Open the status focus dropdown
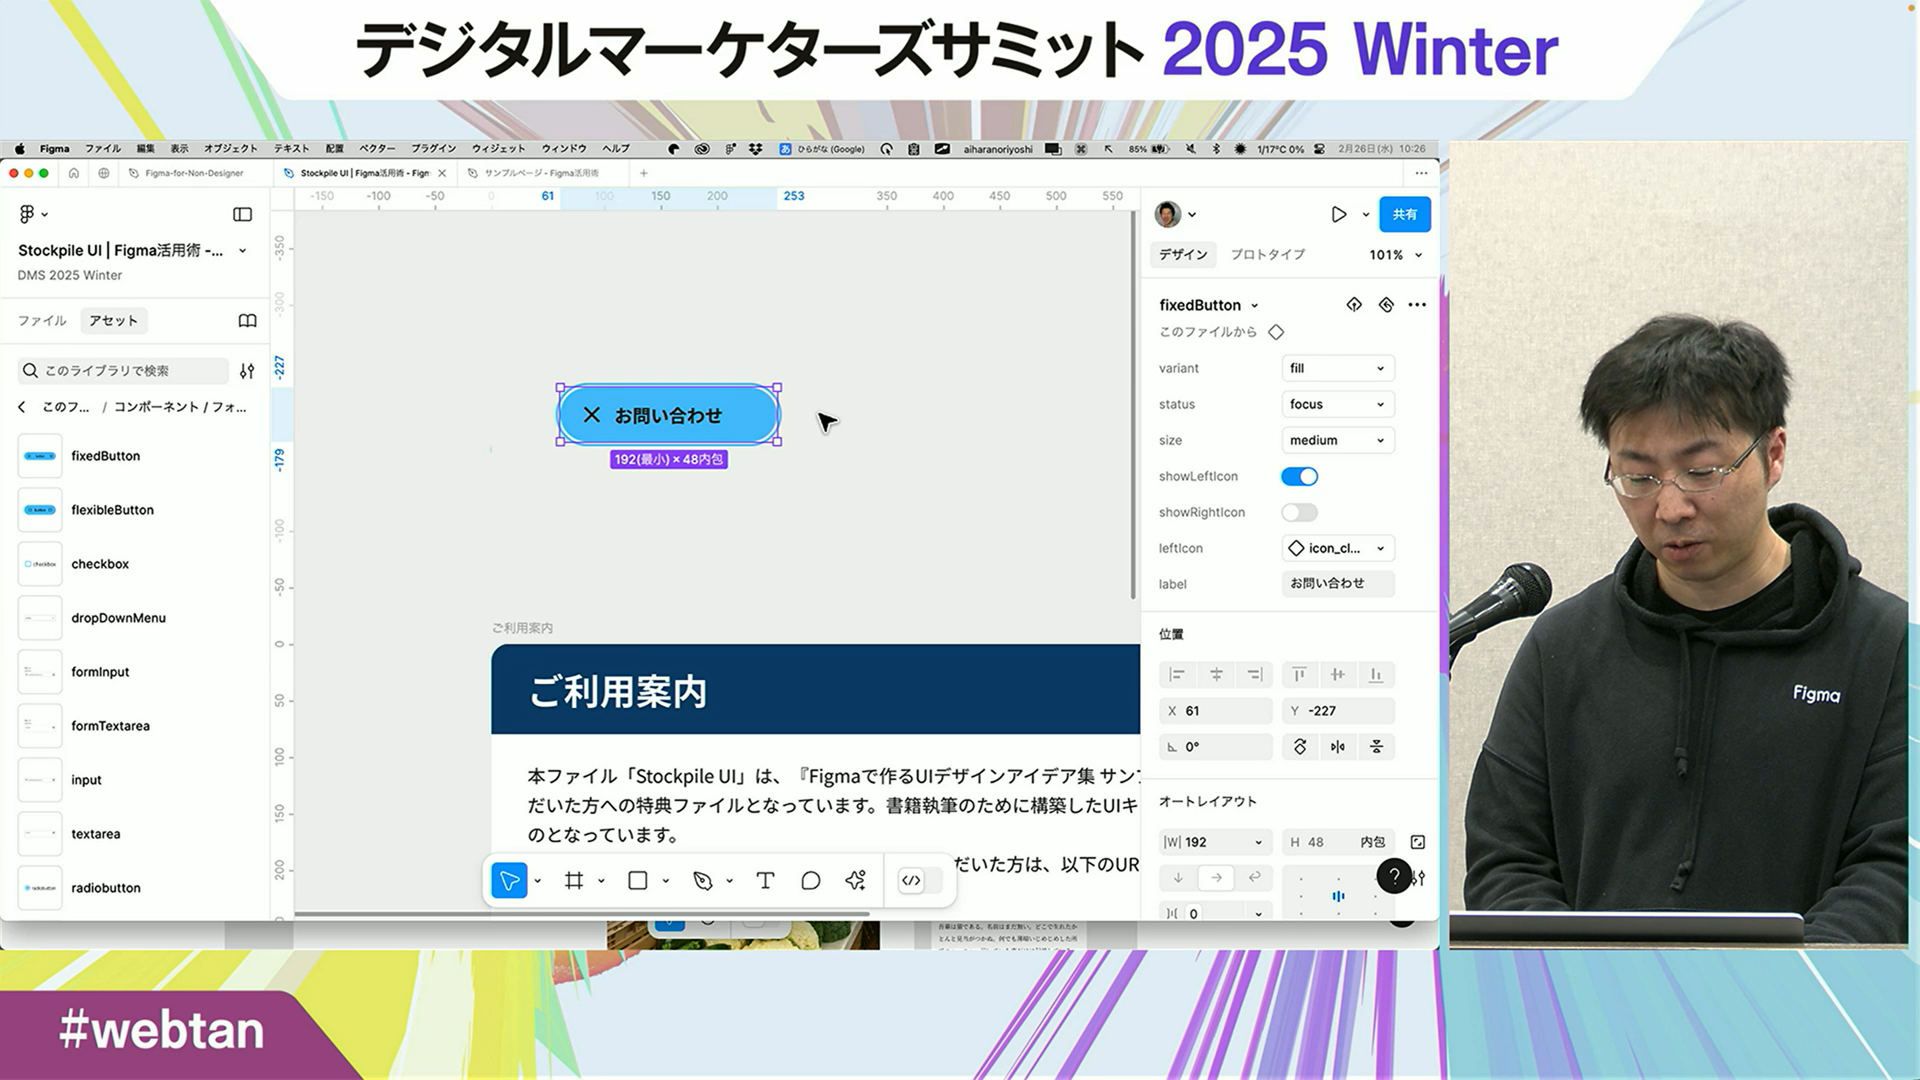 1337,404
